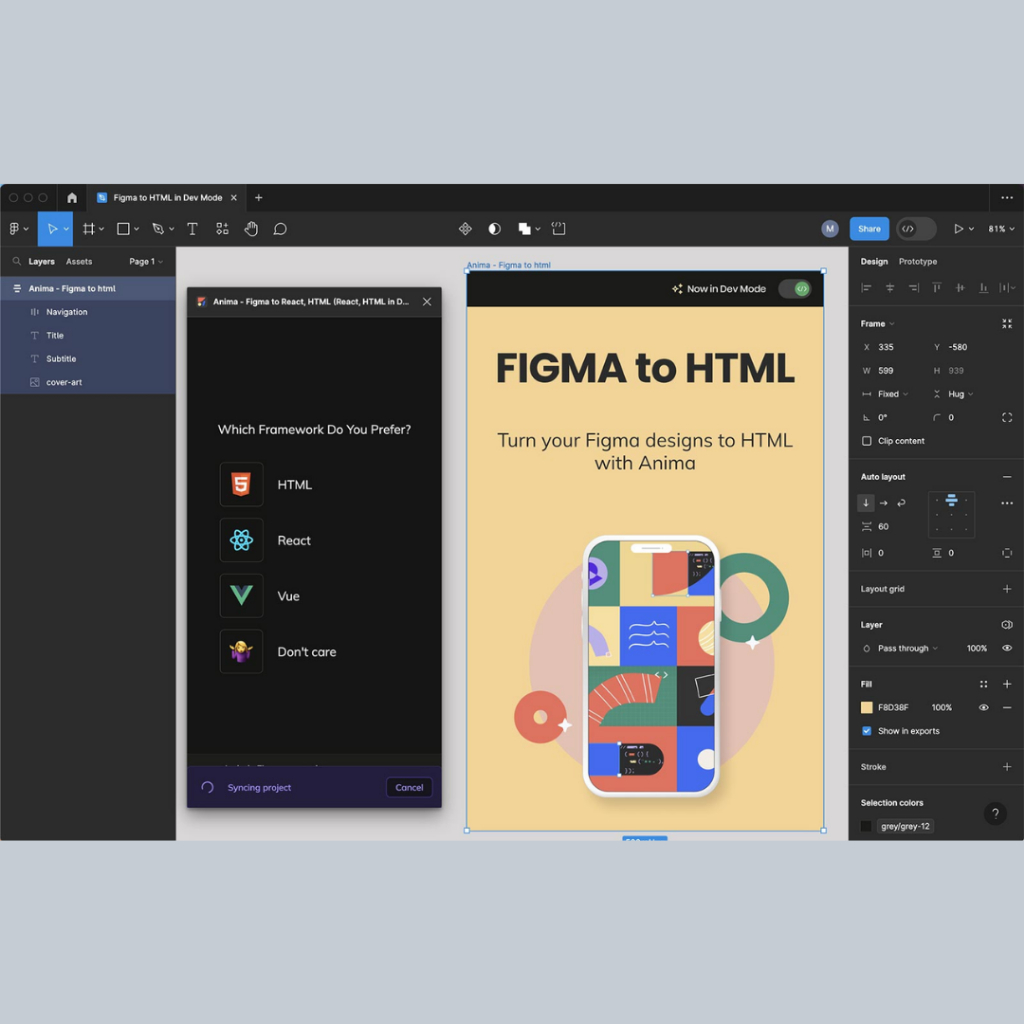Toggle the Dev Mode switch in toolbar

coord(915,229)
